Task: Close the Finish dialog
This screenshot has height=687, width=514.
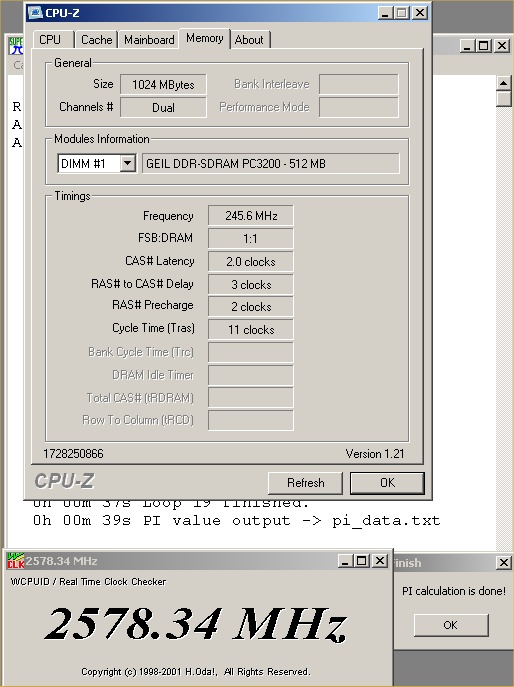Action: coord(503,563)
